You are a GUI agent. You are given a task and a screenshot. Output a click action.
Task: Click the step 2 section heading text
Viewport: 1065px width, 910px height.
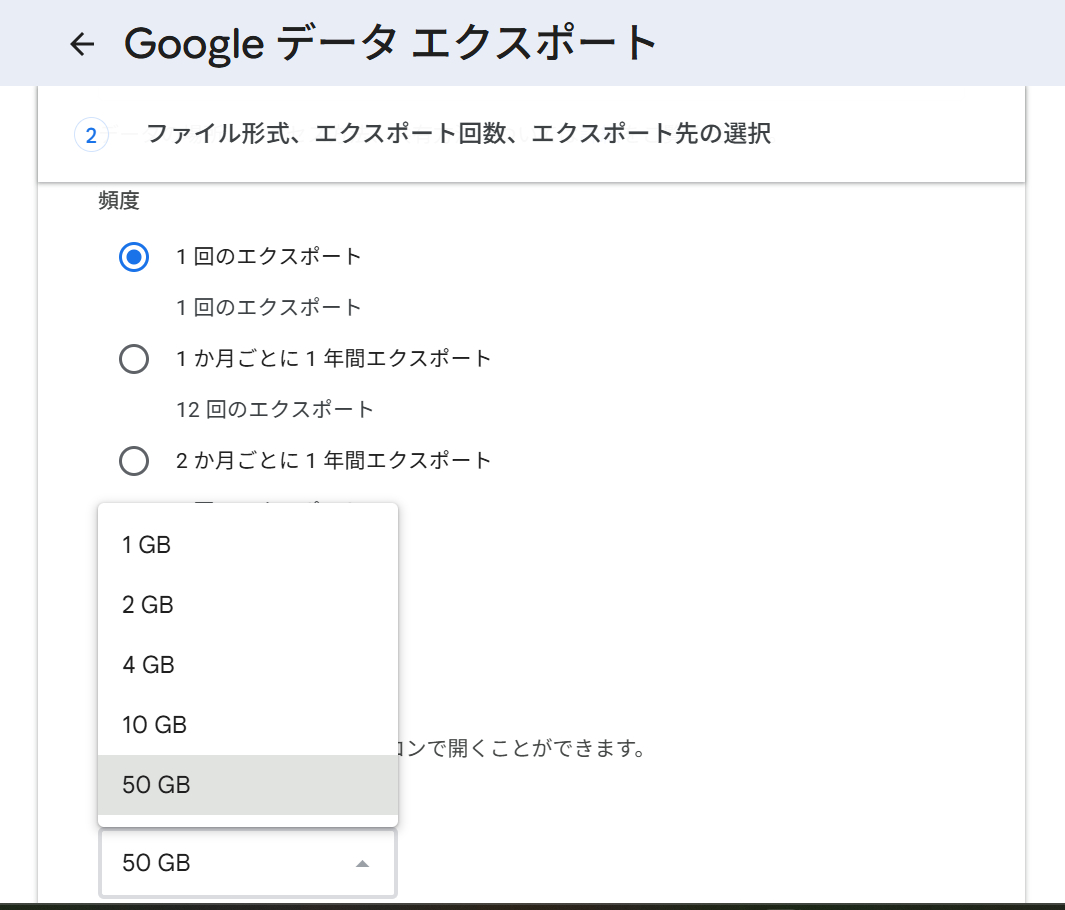coord(459,133)
